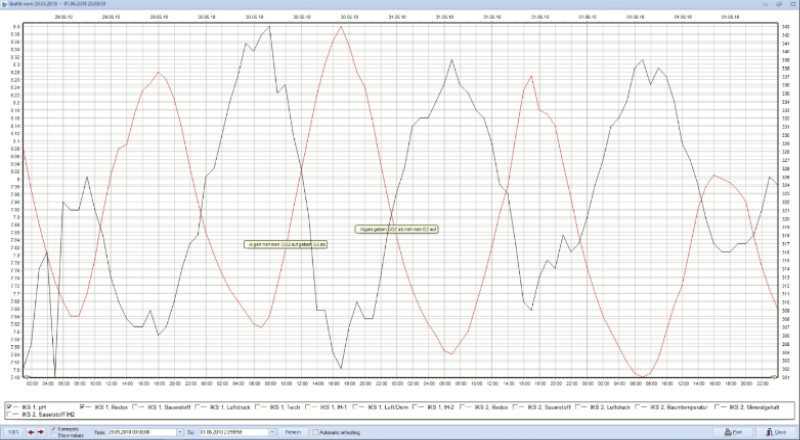Click the right arrow navigation icon

(x=39, y=432)
